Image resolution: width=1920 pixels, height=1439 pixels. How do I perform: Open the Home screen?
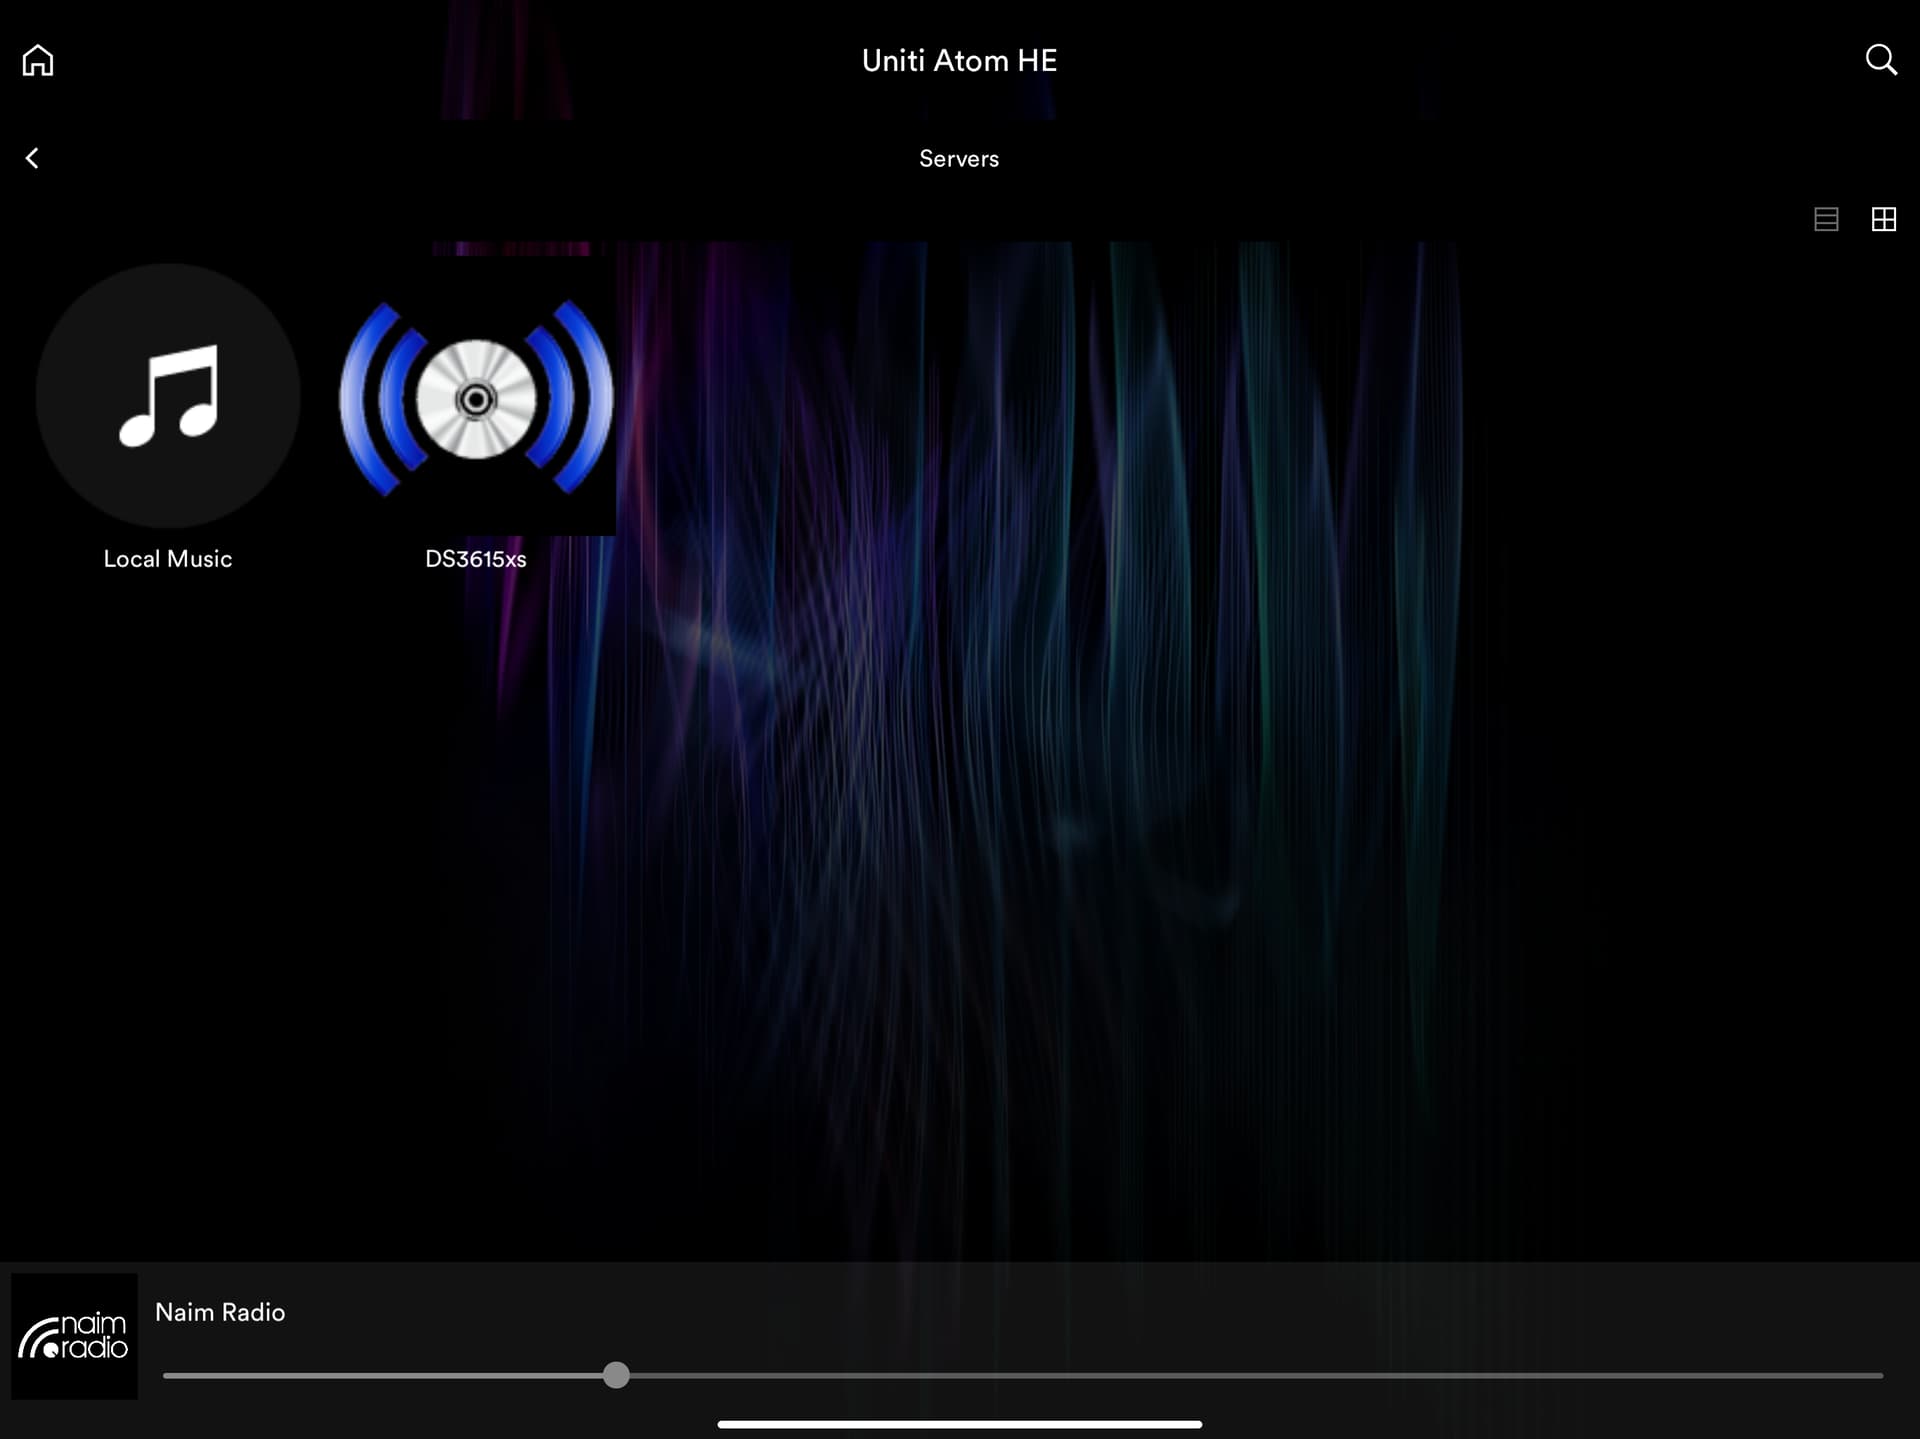(37, 60)
